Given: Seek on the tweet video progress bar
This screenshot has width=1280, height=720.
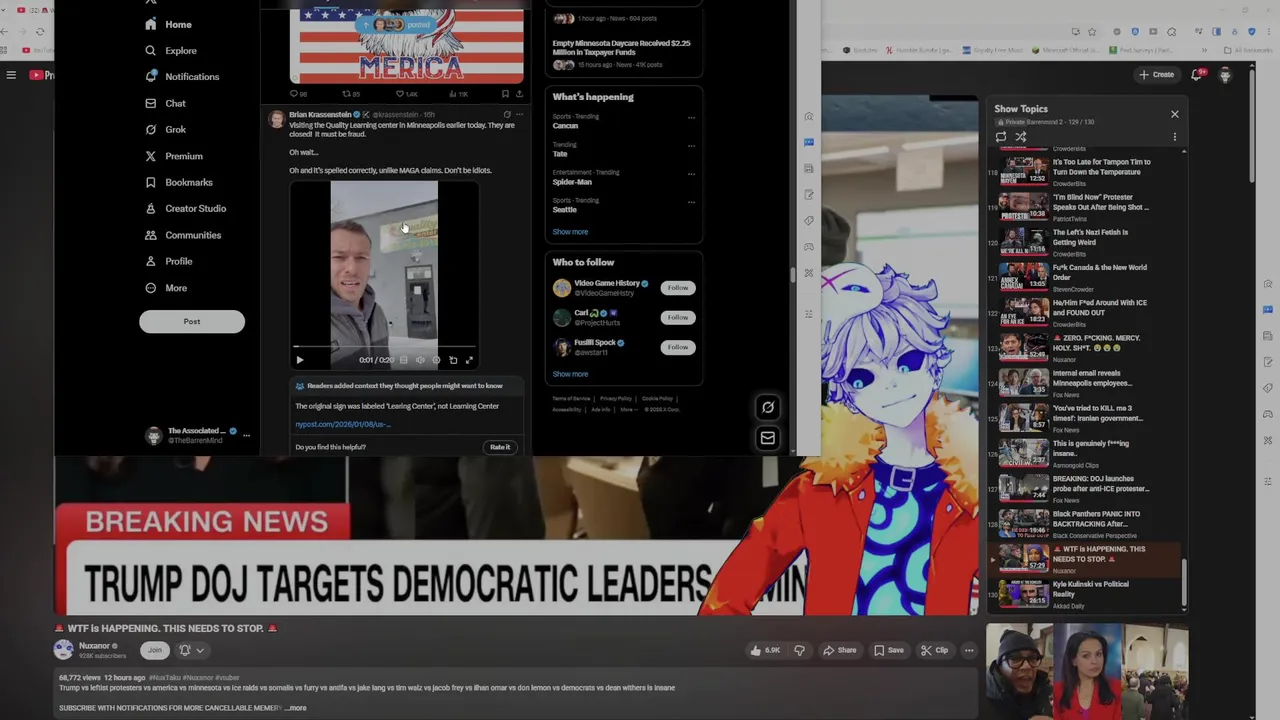Looking at the screenshot, I should (384, 348).
